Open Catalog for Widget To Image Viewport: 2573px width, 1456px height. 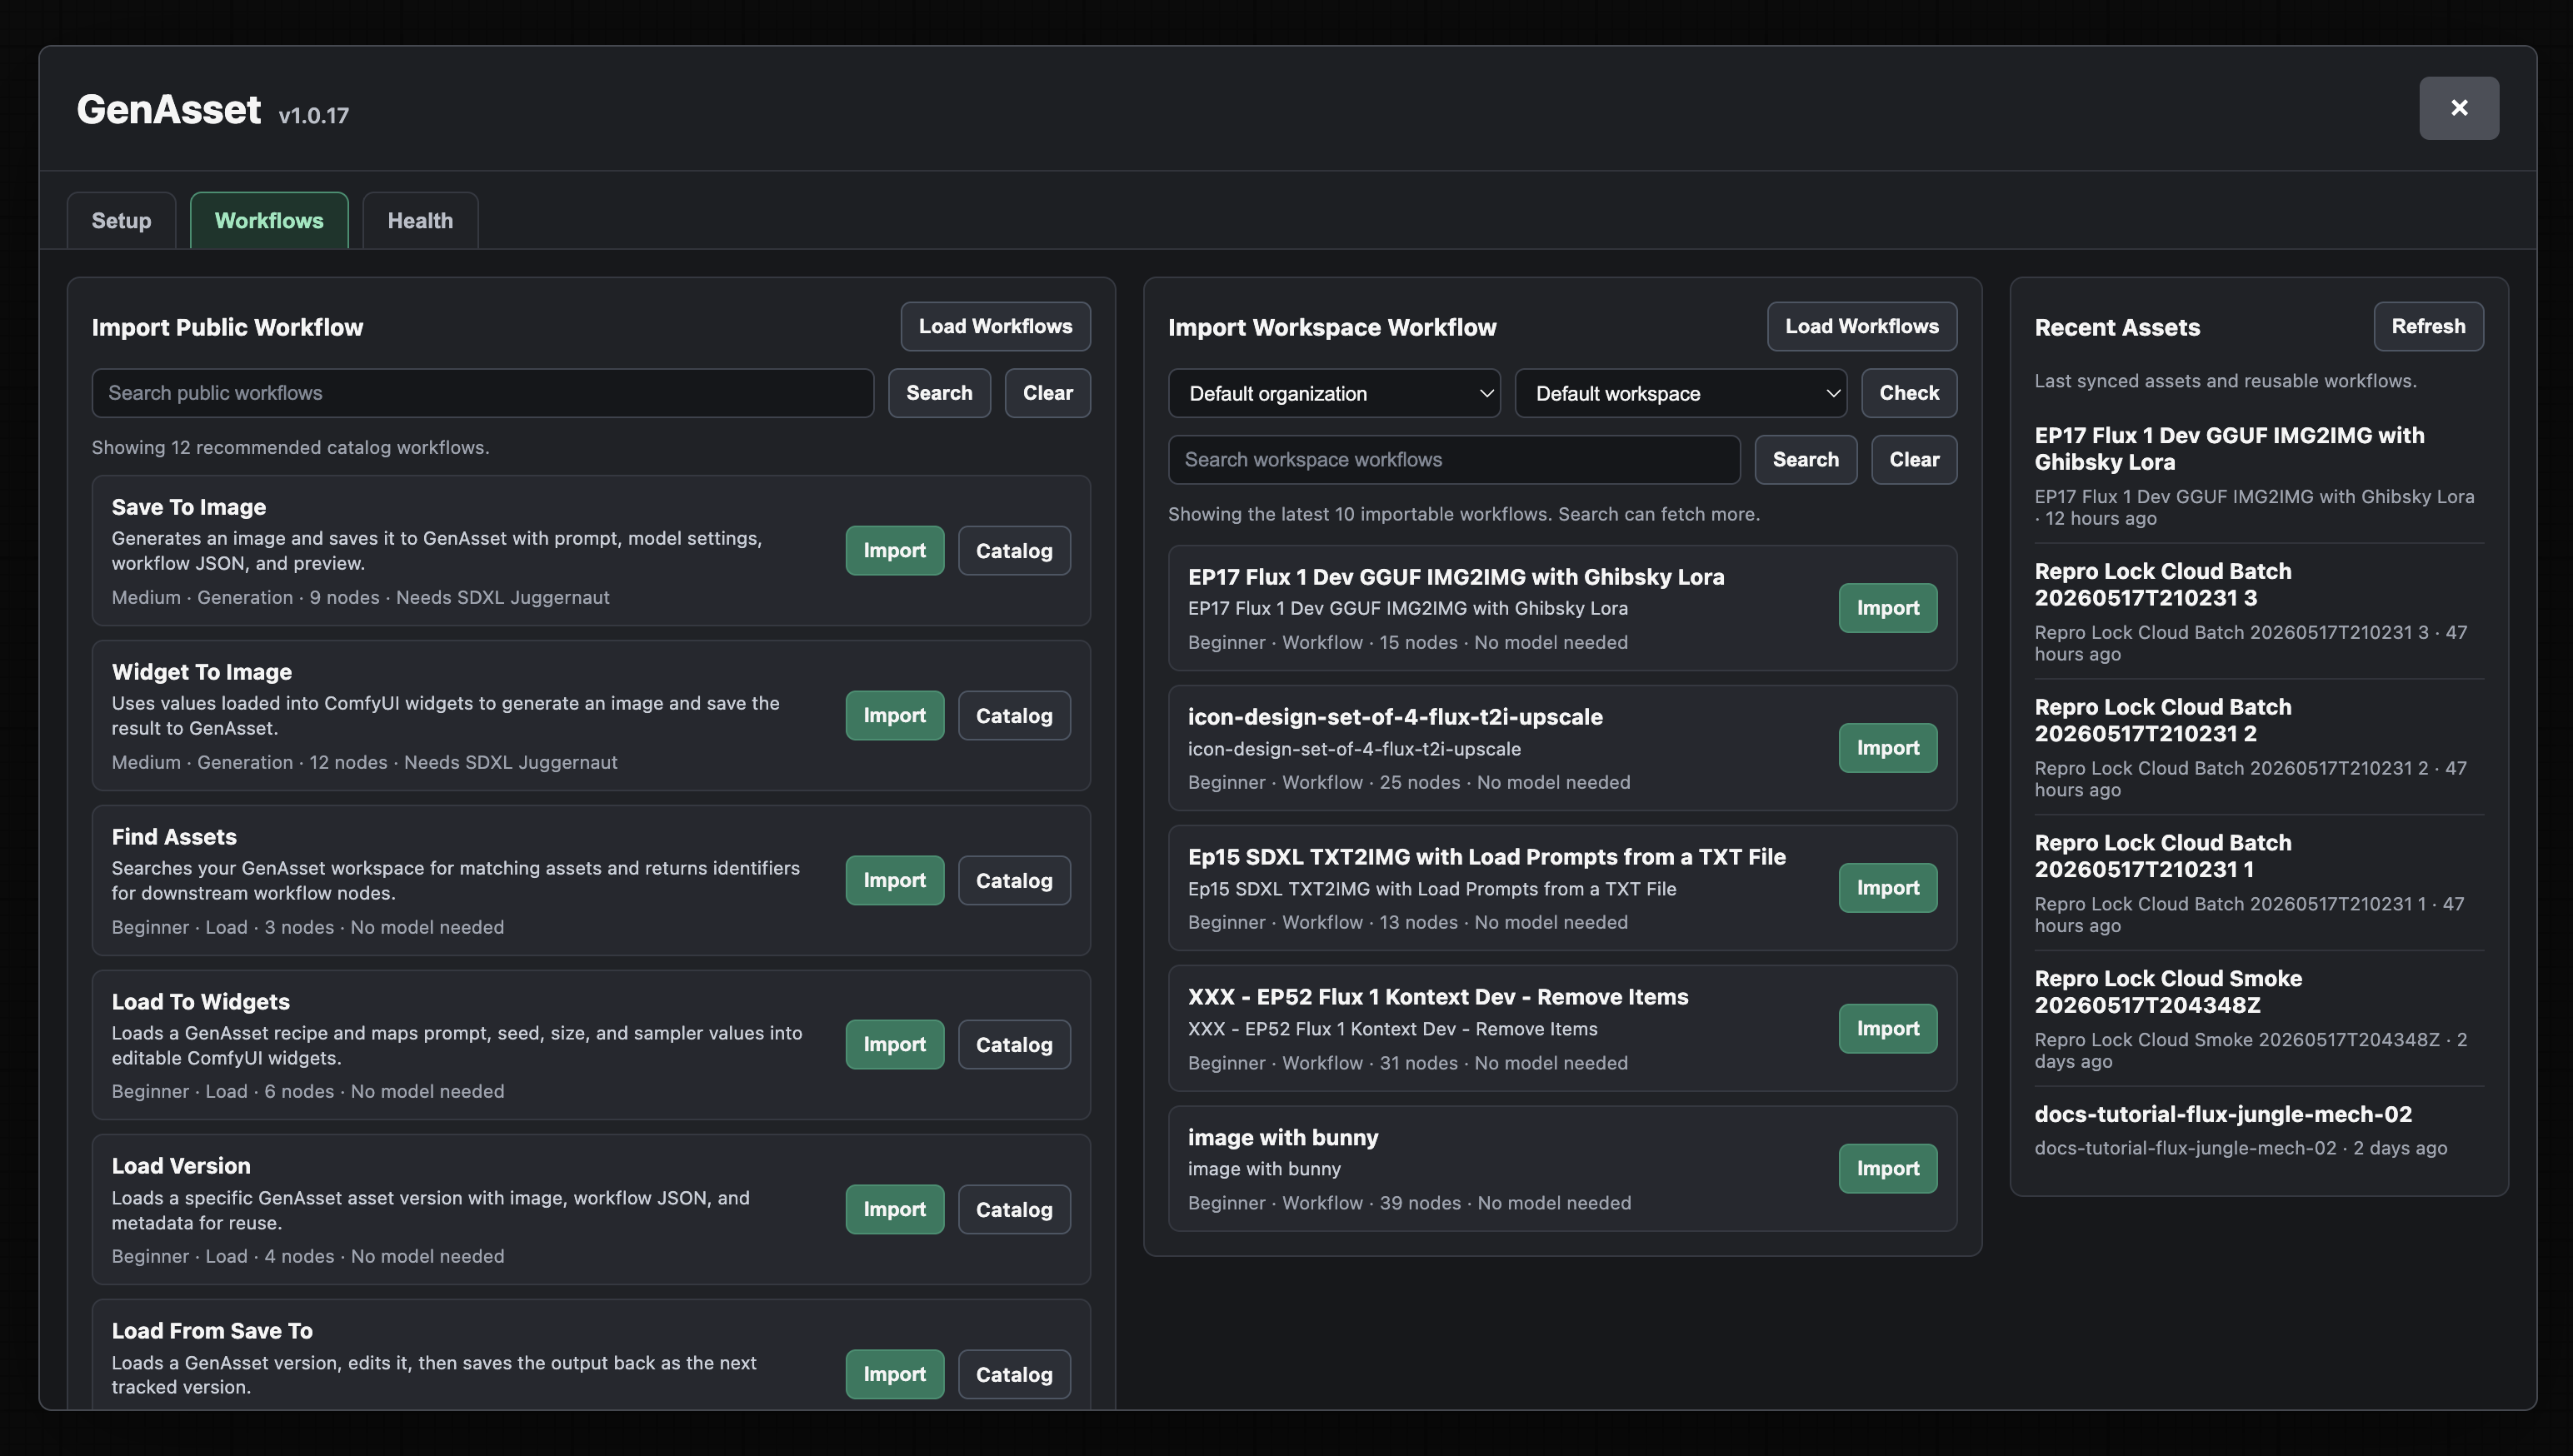(1013, 716)
